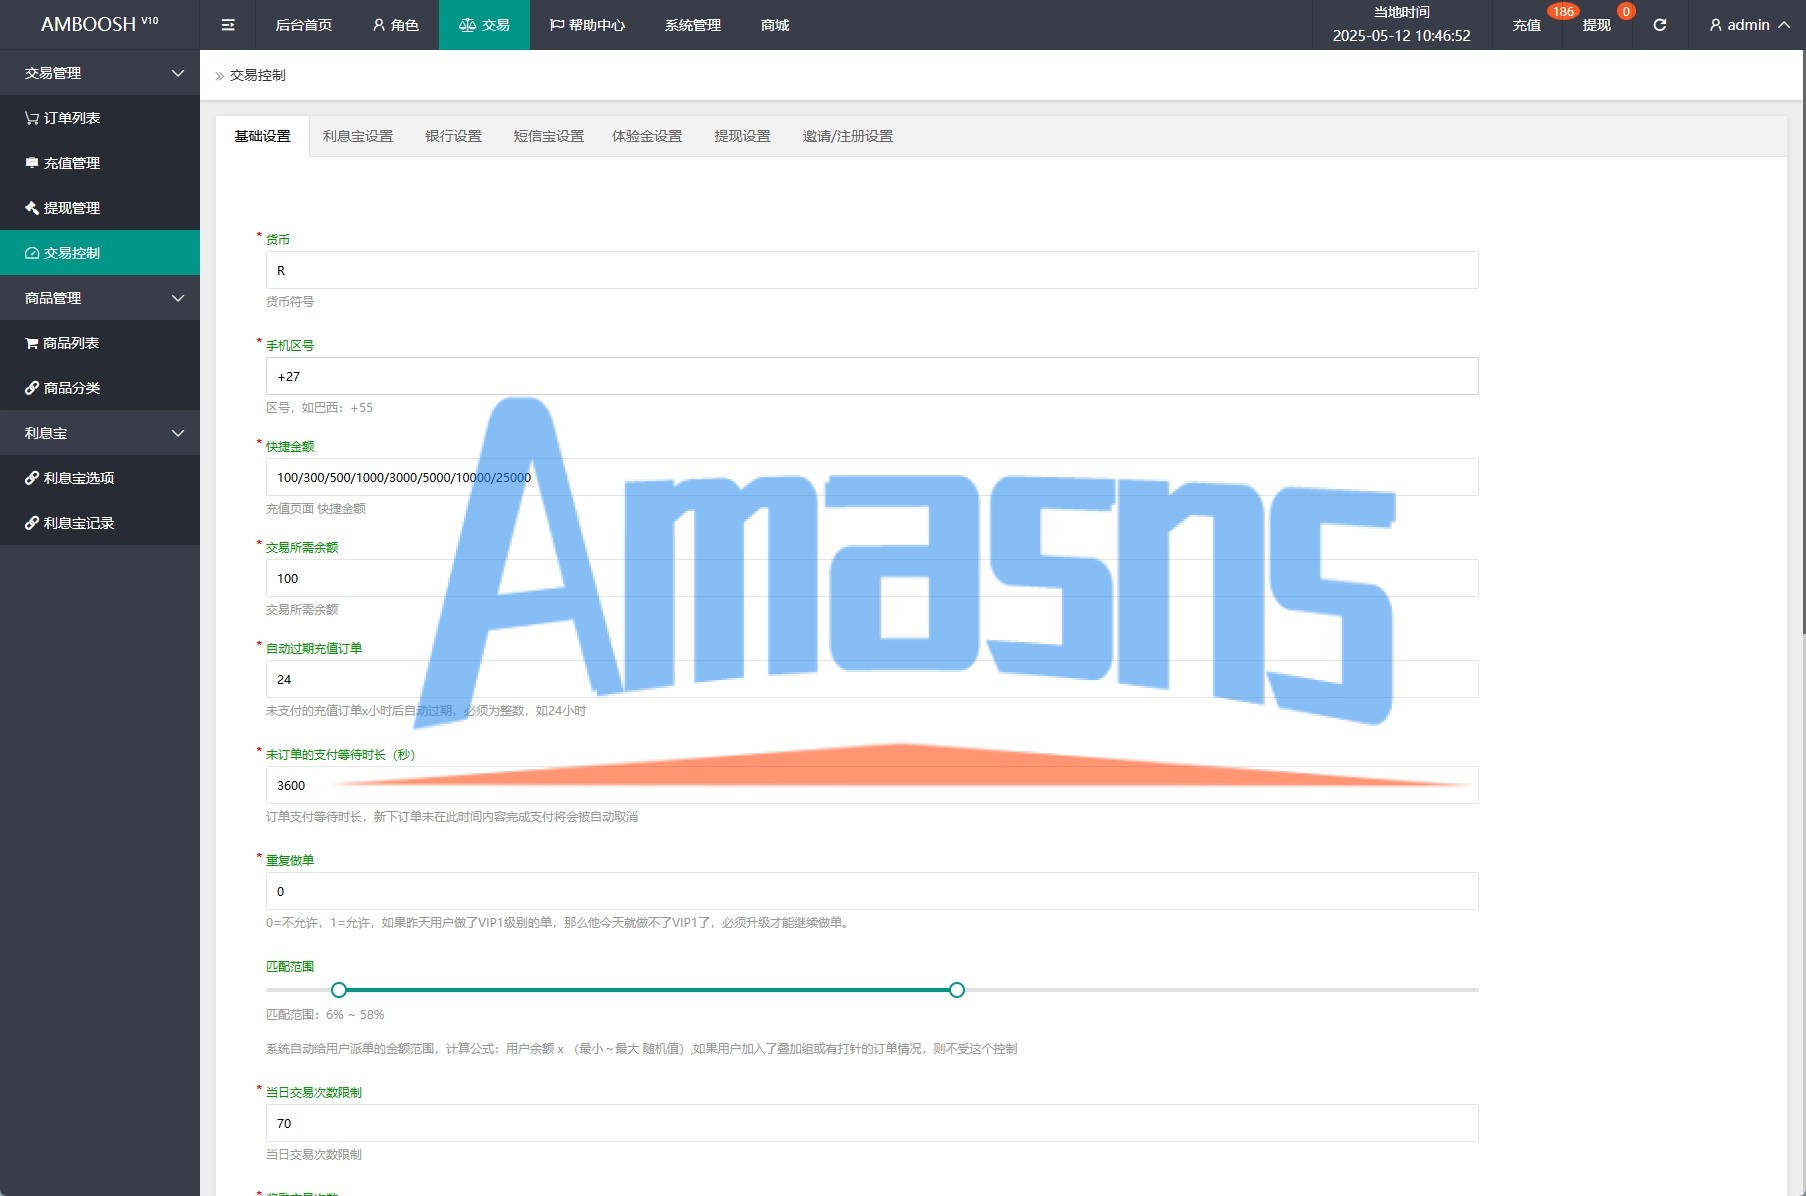Open the 充值 link in header
The image size is (1806, 1196).
[x=1527, y=25]
